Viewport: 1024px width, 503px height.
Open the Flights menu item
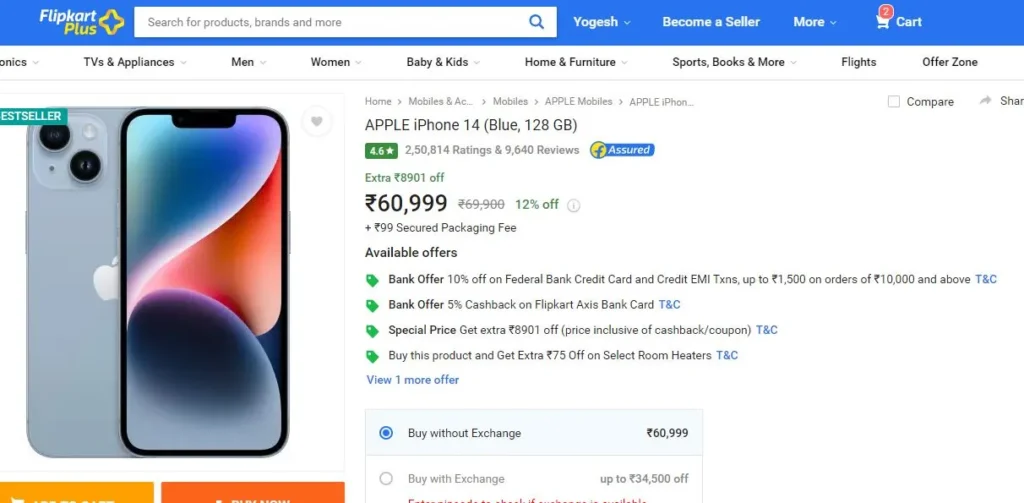coord(858,62)
